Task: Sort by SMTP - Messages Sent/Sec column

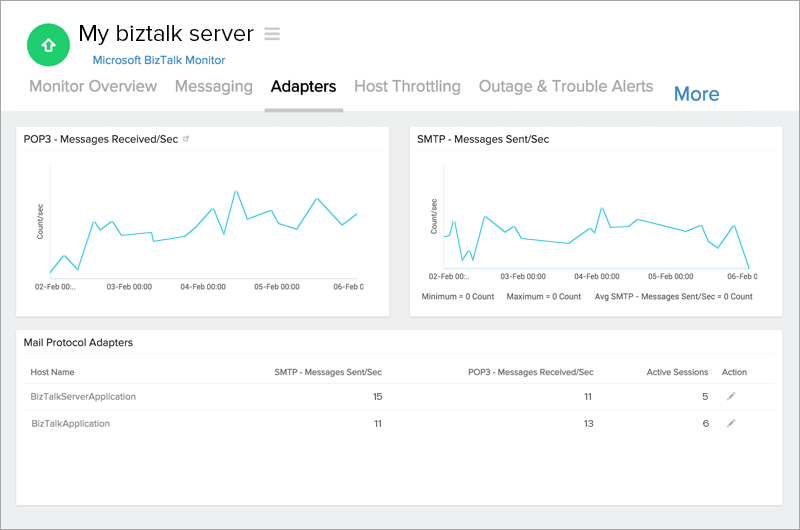Action: point(328,372)
